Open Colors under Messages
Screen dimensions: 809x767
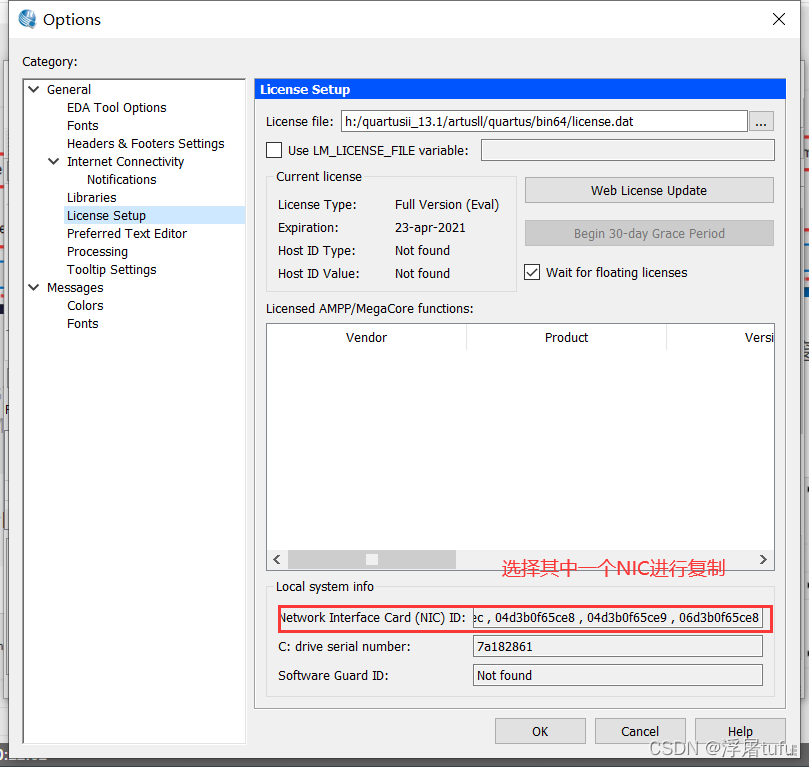point(85,305)
